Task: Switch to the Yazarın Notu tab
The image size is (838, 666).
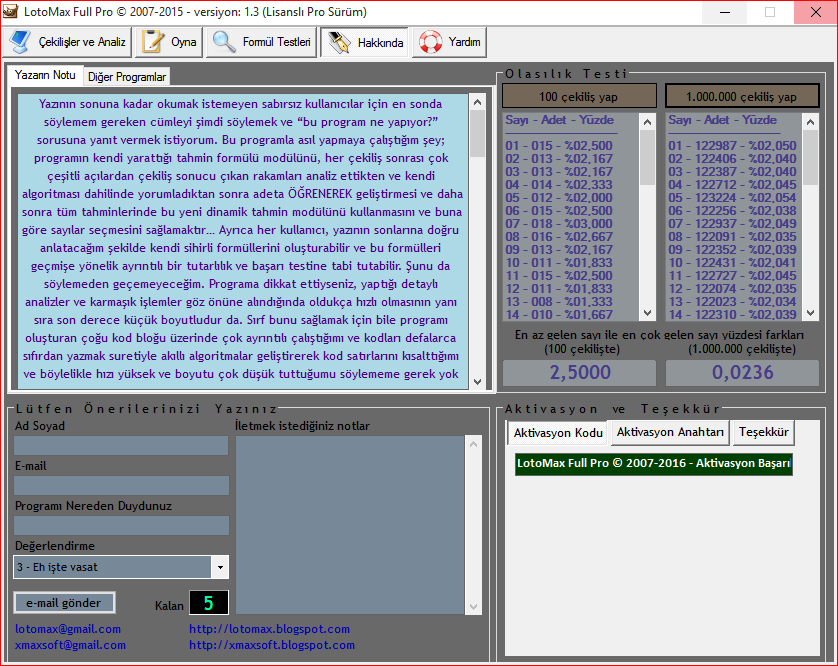Action: coord(45,75)
